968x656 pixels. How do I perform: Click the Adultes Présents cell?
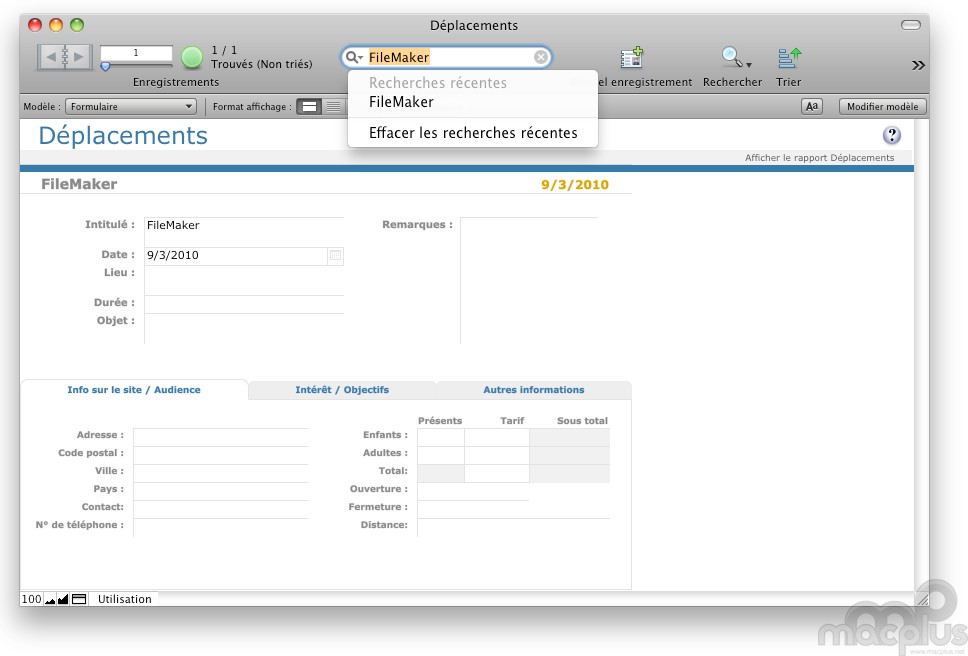[x=441, y=455]
